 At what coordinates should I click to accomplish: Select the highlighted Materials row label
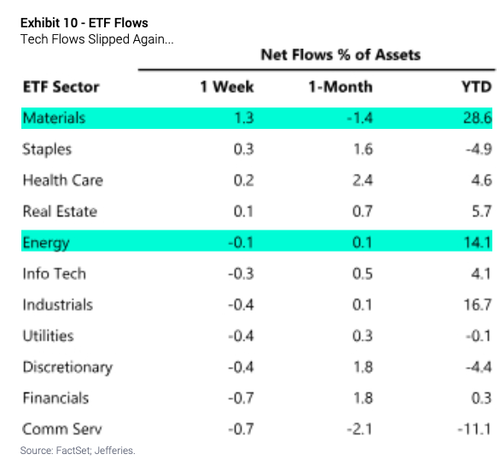pos(54,118)
